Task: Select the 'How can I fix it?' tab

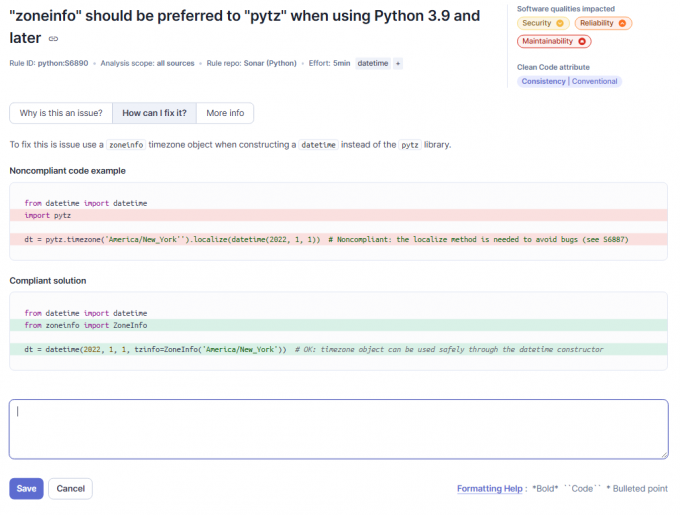Action: tap(154, 113)
